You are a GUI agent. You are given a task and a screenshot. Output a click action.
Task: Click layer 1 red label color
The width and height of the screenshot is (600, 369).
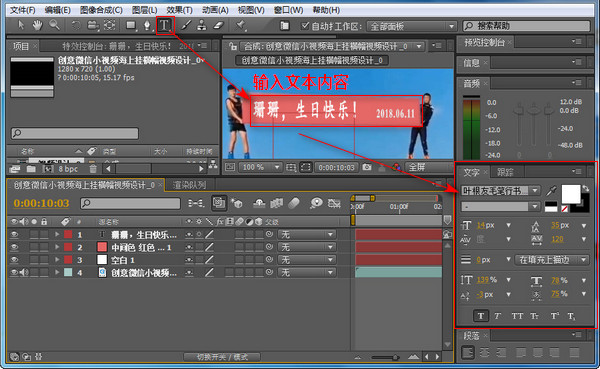click(68, 234)
